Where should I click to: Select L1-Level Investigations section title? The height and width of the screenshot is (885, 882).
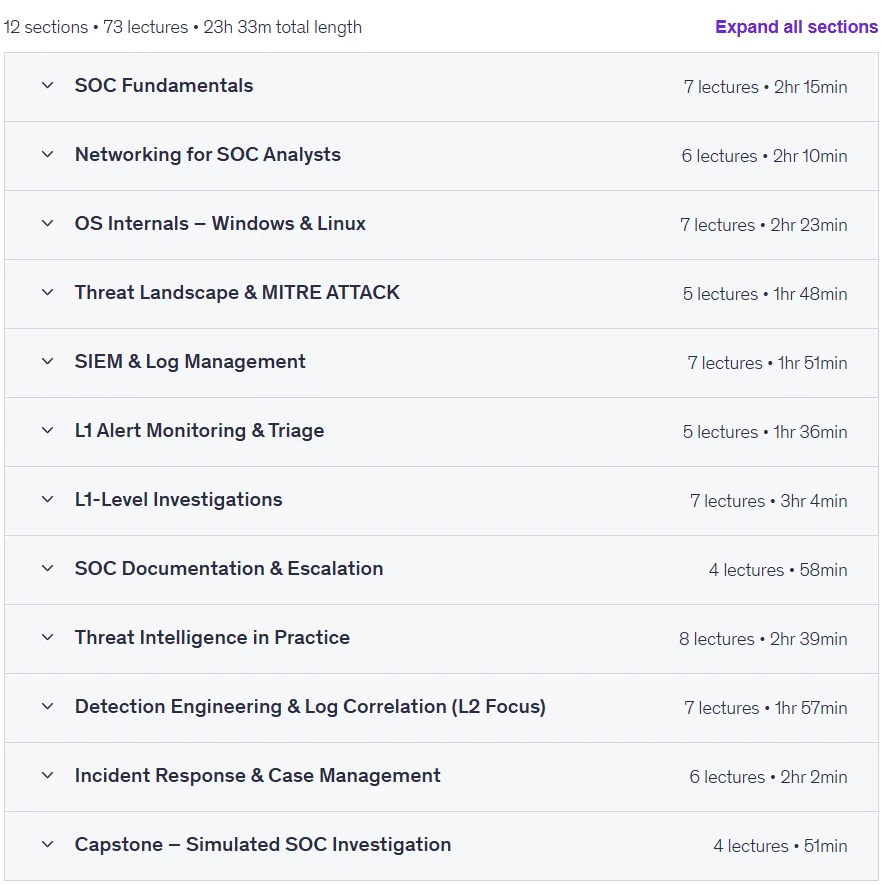point(178,500)
